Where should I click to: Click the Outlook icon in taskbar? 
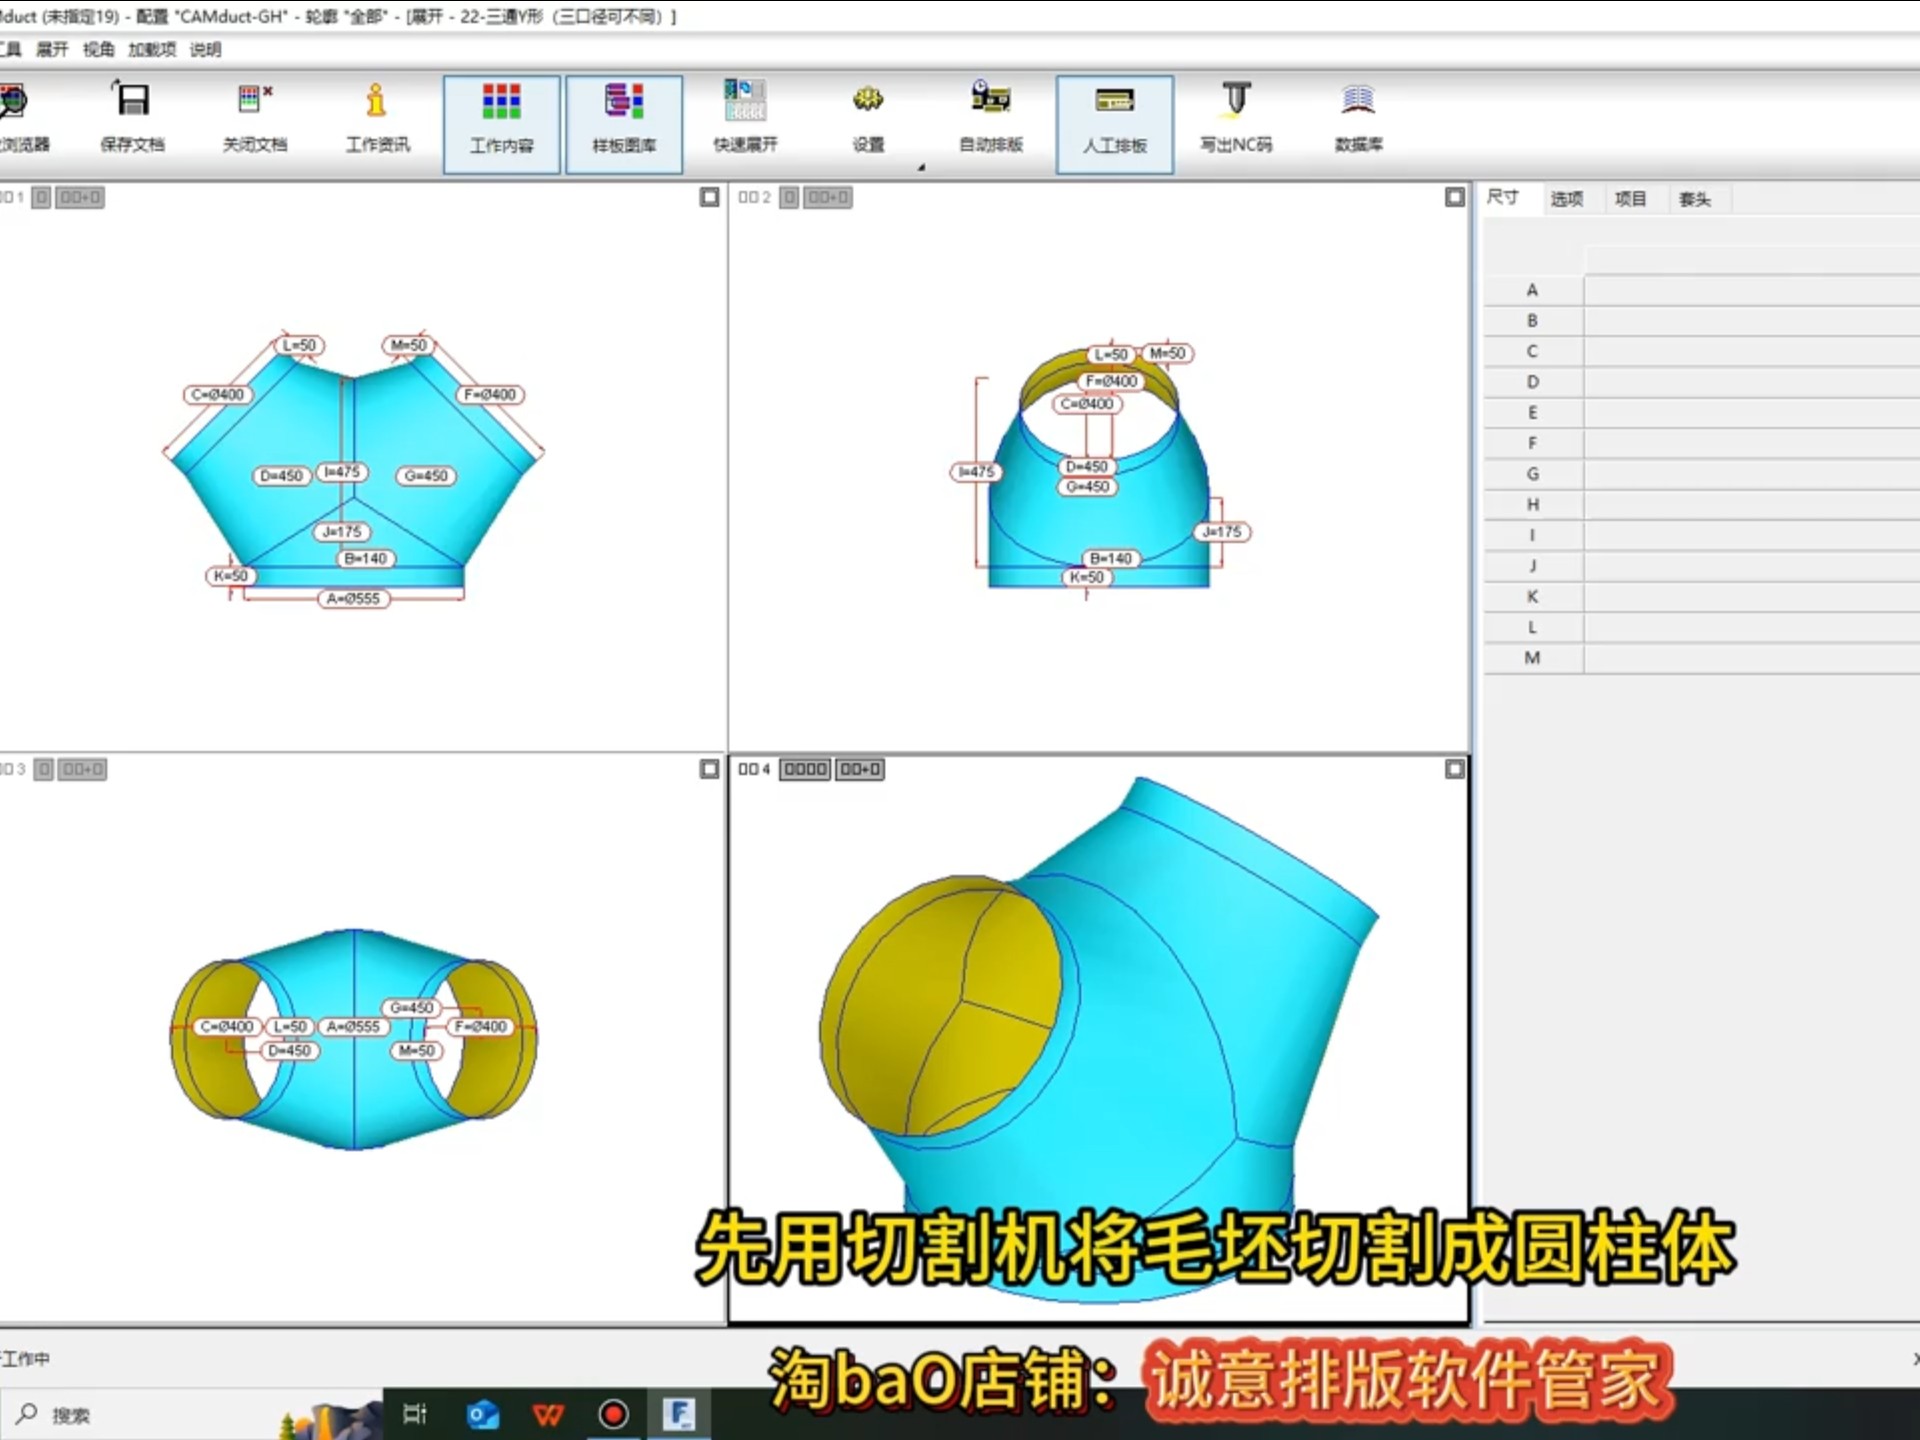coord(483,1414)
